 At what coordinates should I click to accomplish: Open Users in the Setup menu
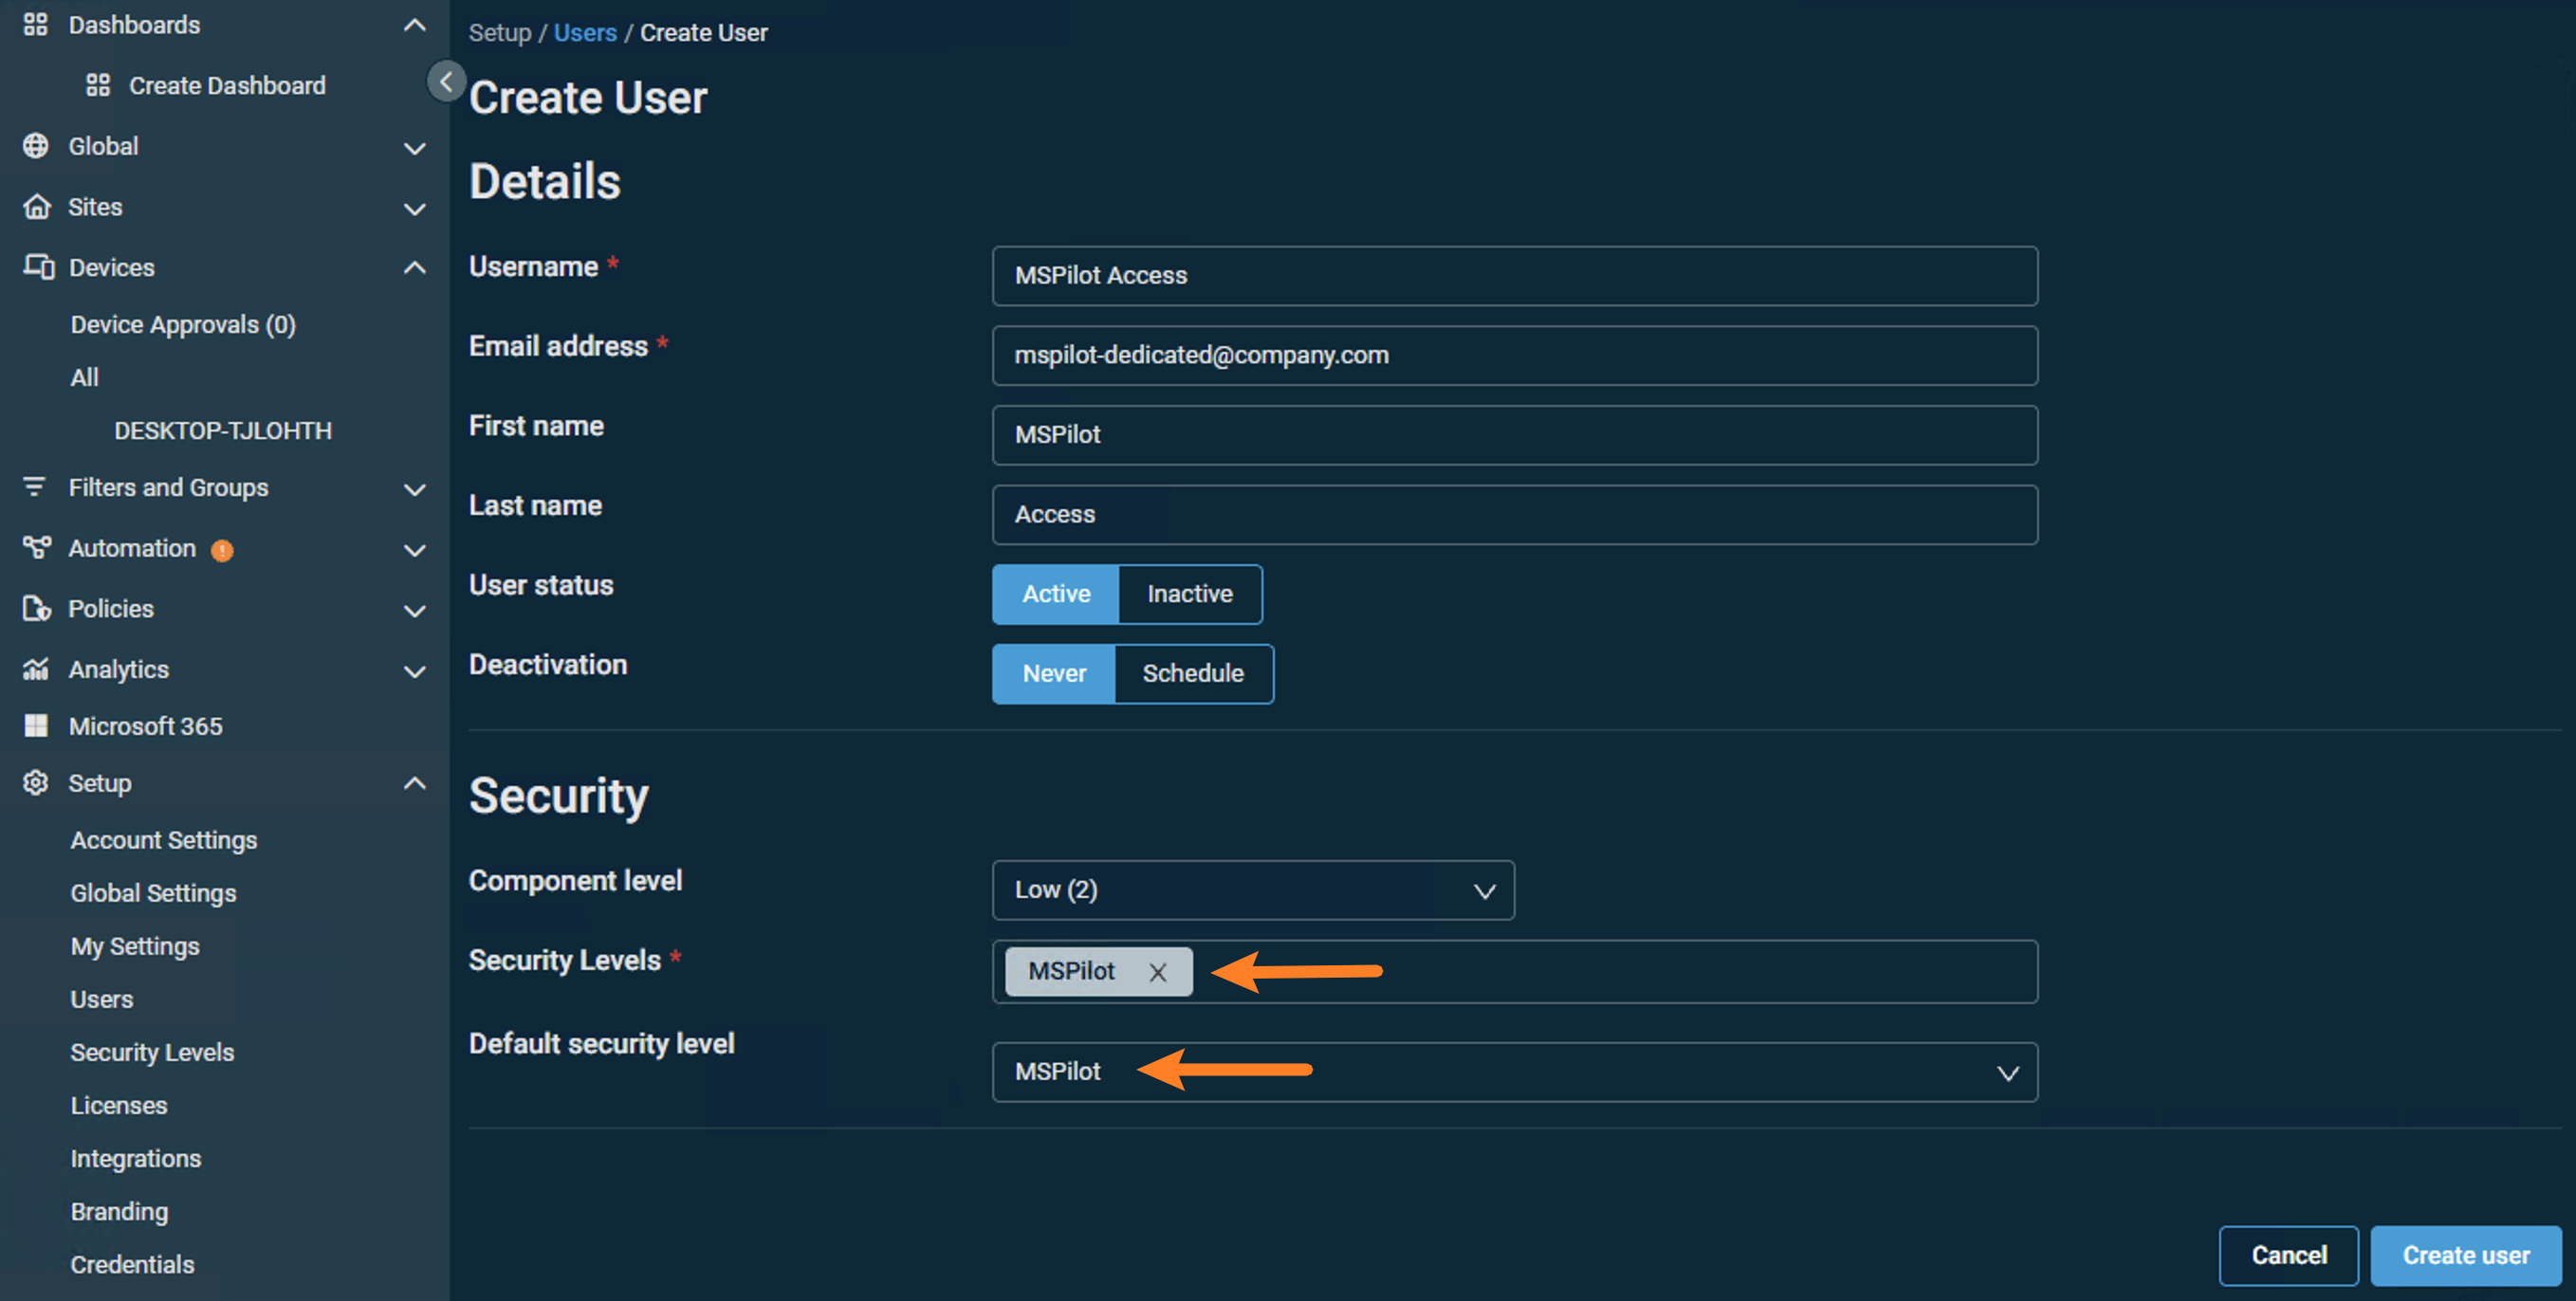(x=102, y=999)
